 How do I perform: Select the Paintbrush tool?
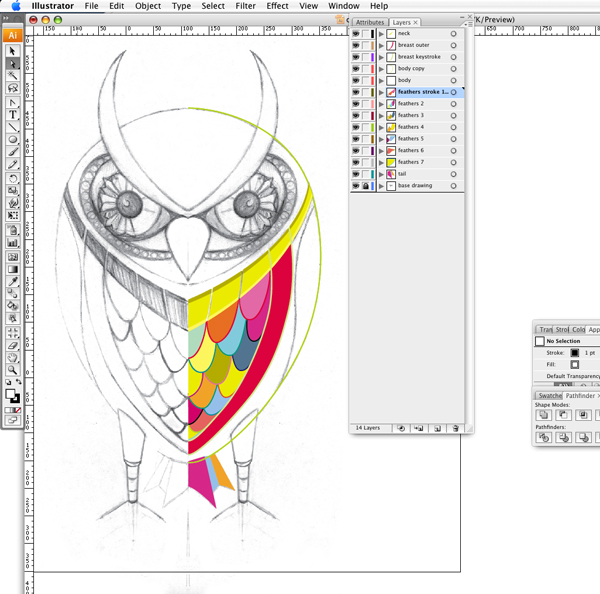[13, 152]
